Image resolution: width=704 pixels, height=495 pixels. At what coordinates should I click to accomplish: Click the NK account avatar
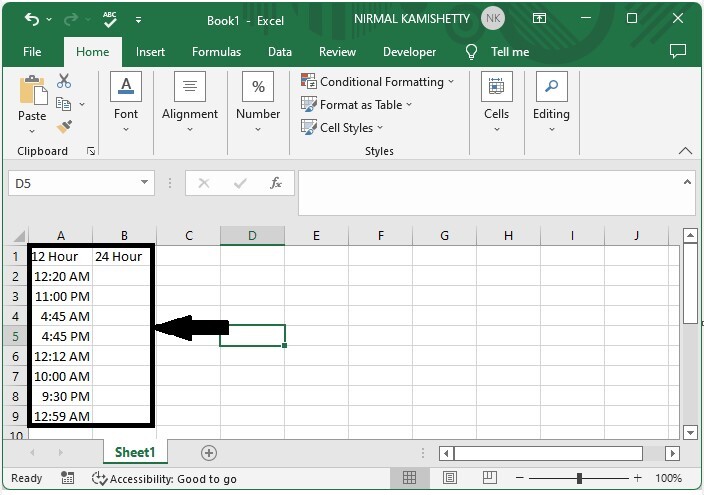pos(493,18)
